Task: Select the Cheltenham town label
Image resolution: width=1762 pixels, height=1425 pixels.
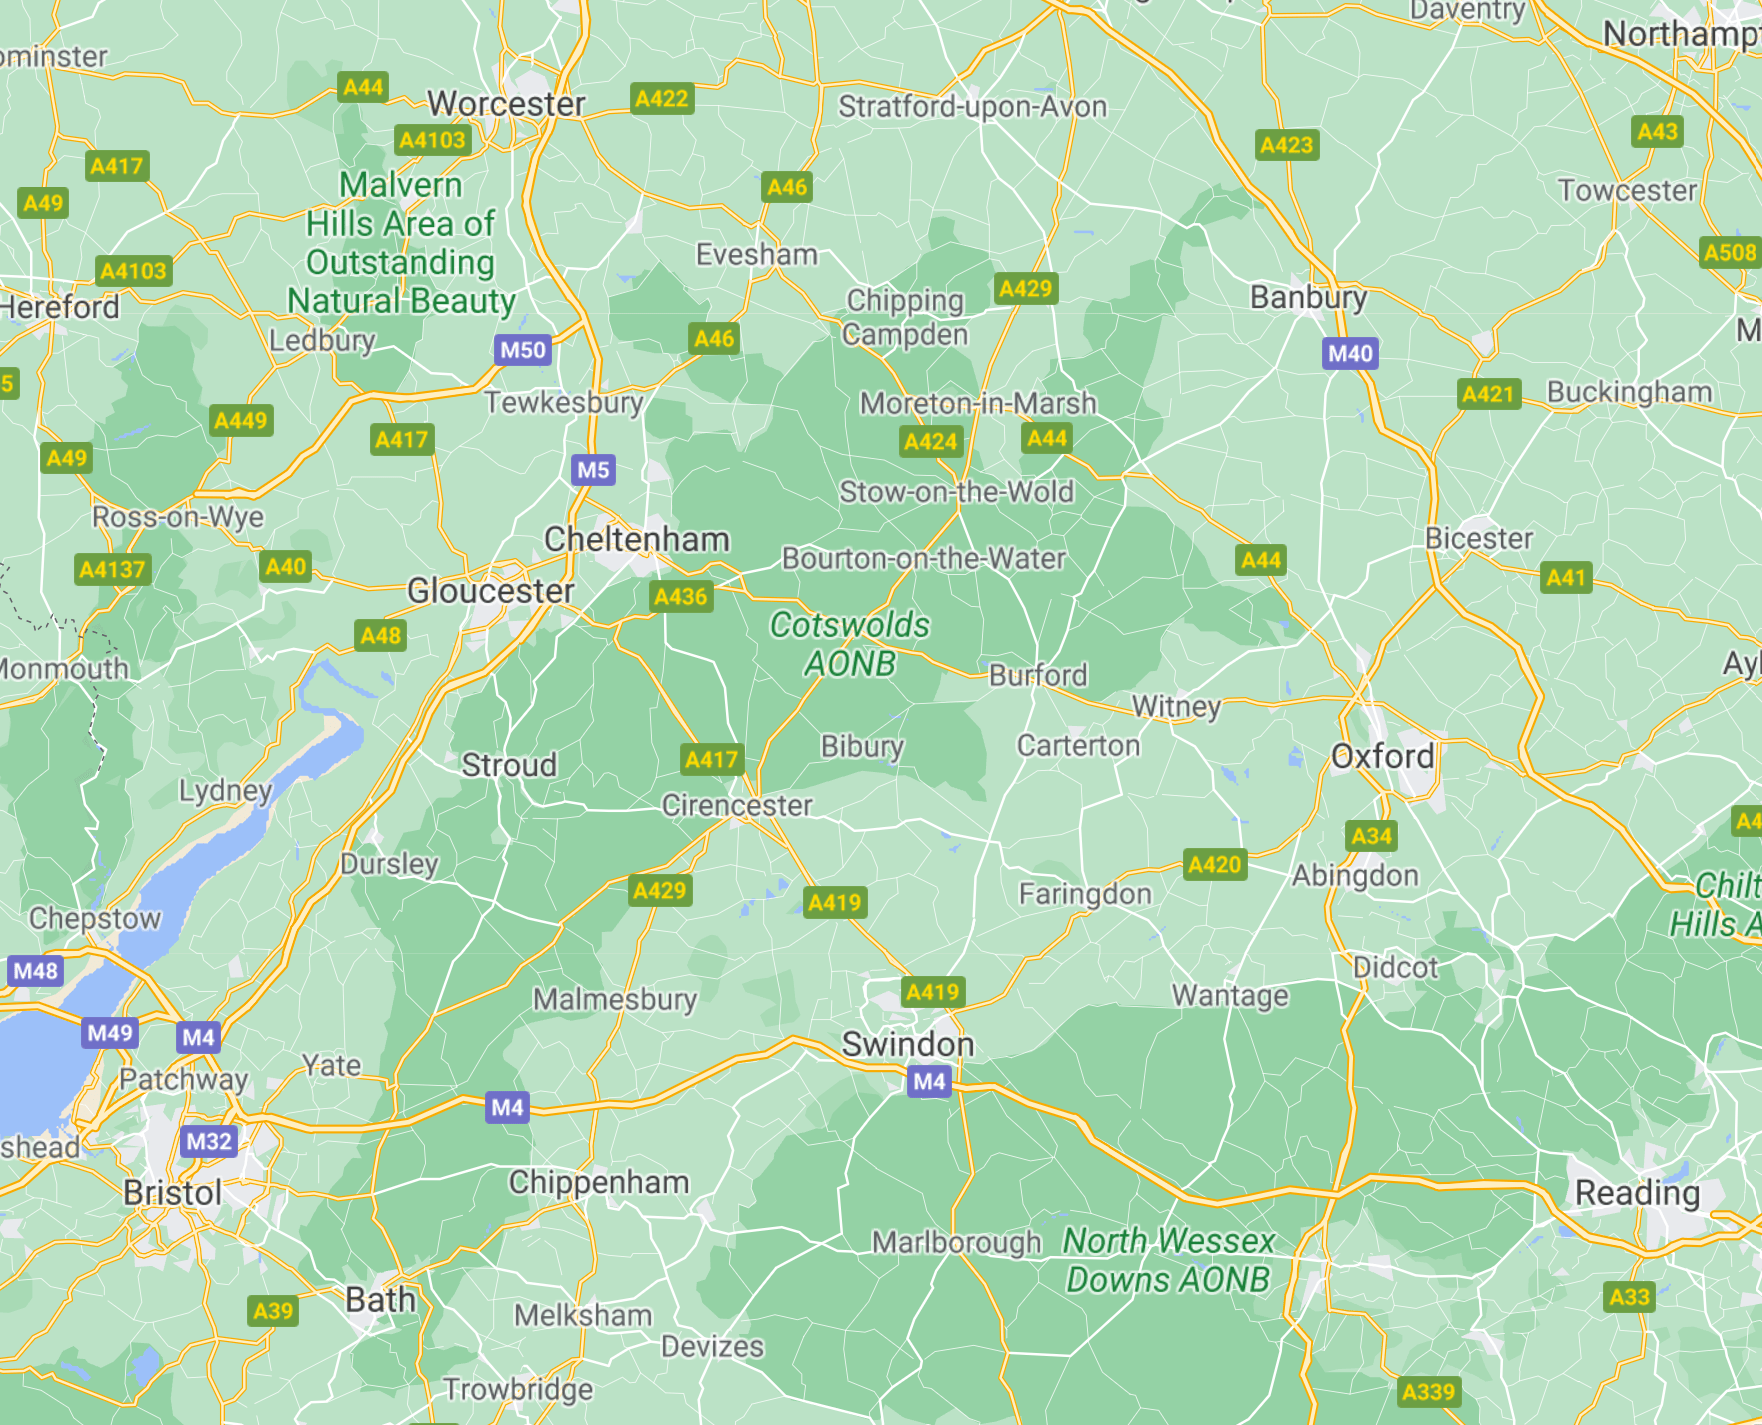Action: pos(637,539)
